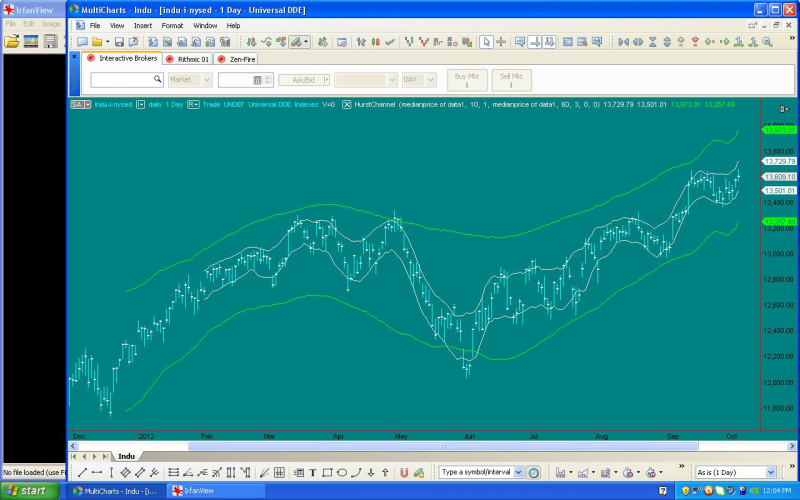Expand the hidden main toolbar chevron

coord(792,38)
